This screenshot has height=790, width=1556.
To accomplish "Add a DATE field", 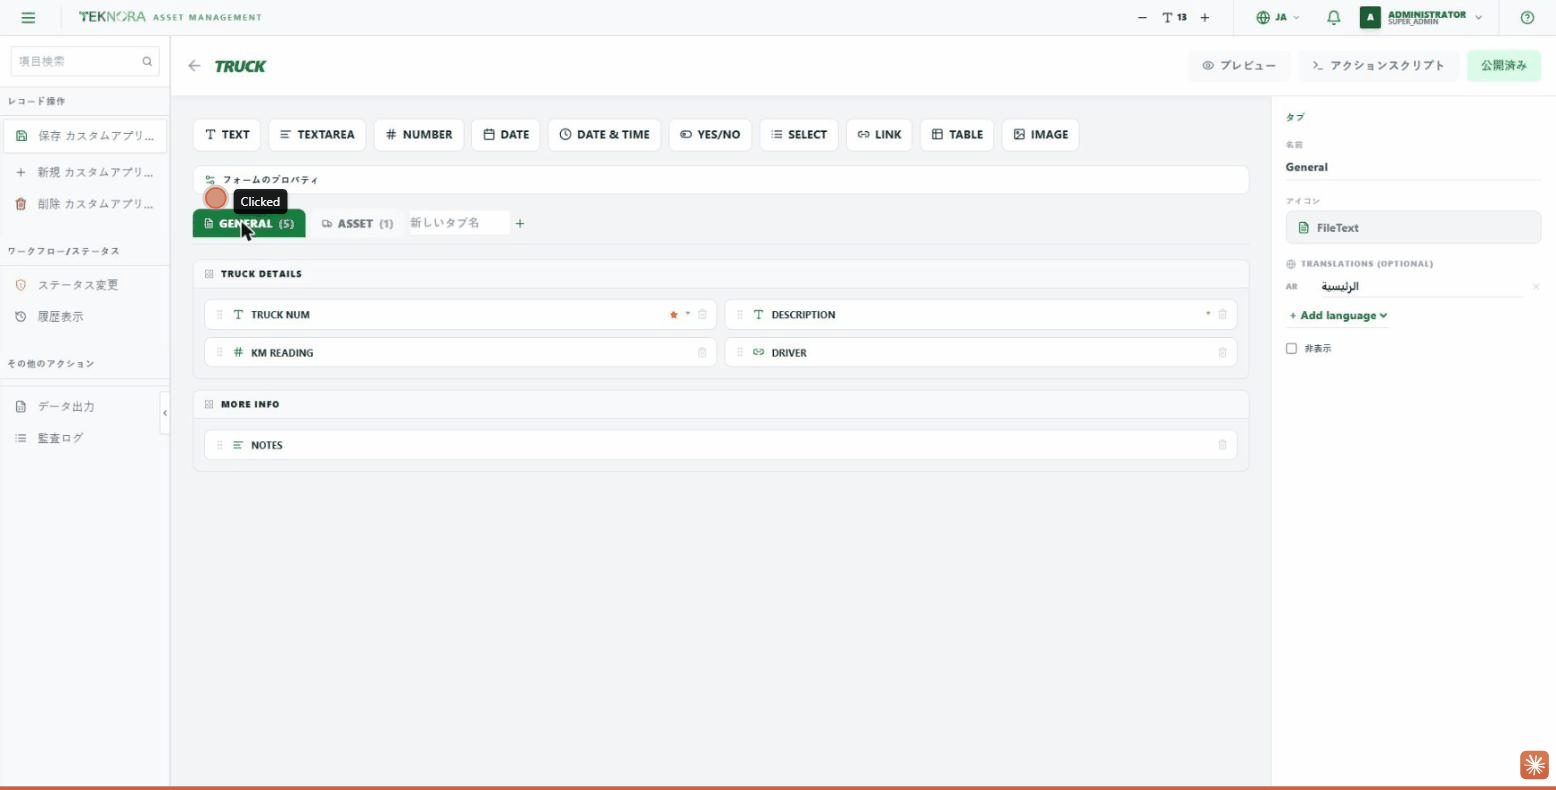I will coord(506,134).
